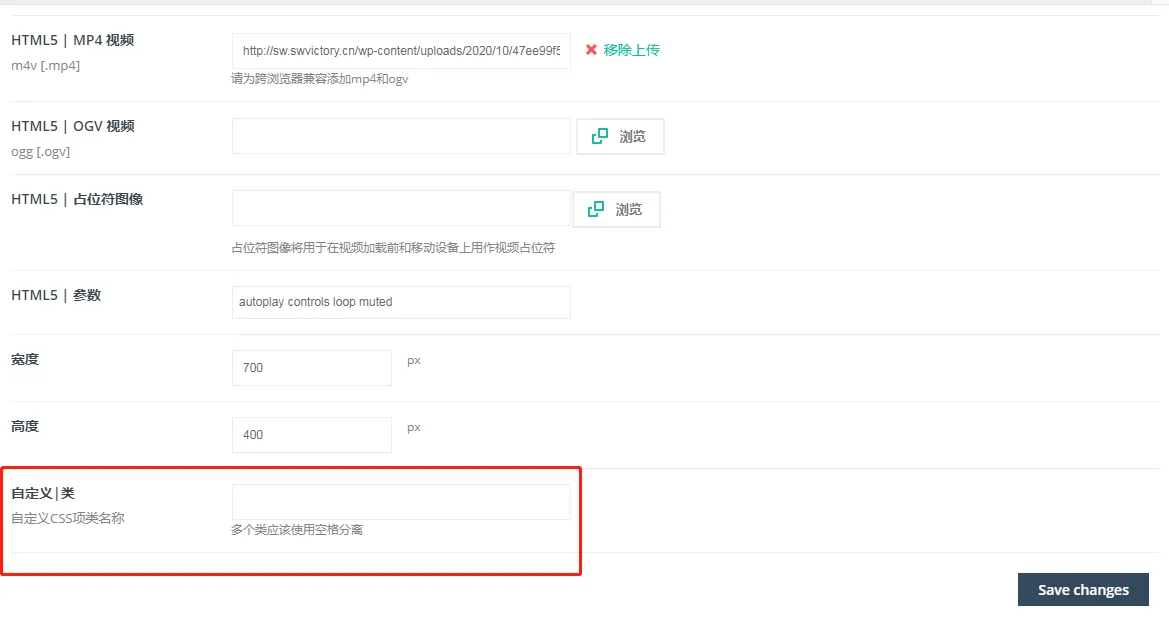
Task: Click the custom CSS class input field
Action: tap(401, 502)
